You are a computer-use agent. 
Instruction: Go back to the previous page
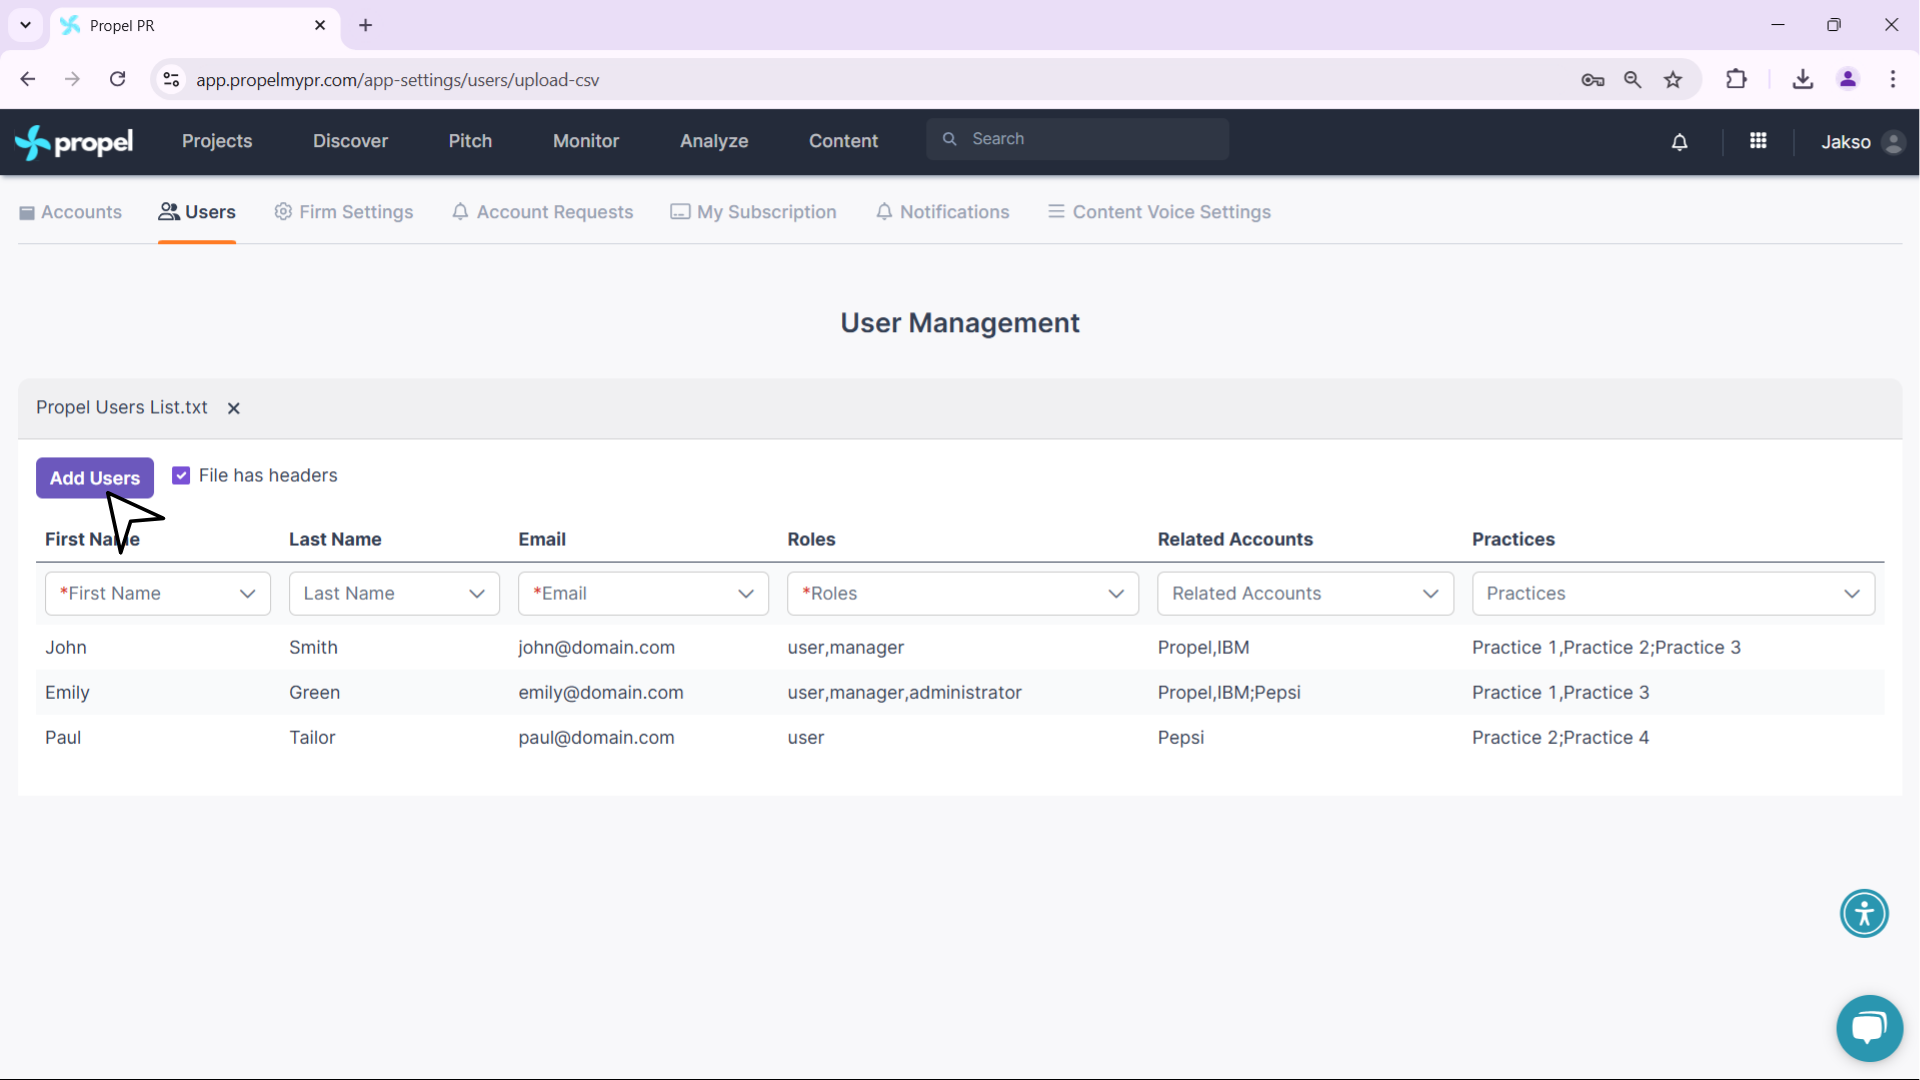(28, 79)
